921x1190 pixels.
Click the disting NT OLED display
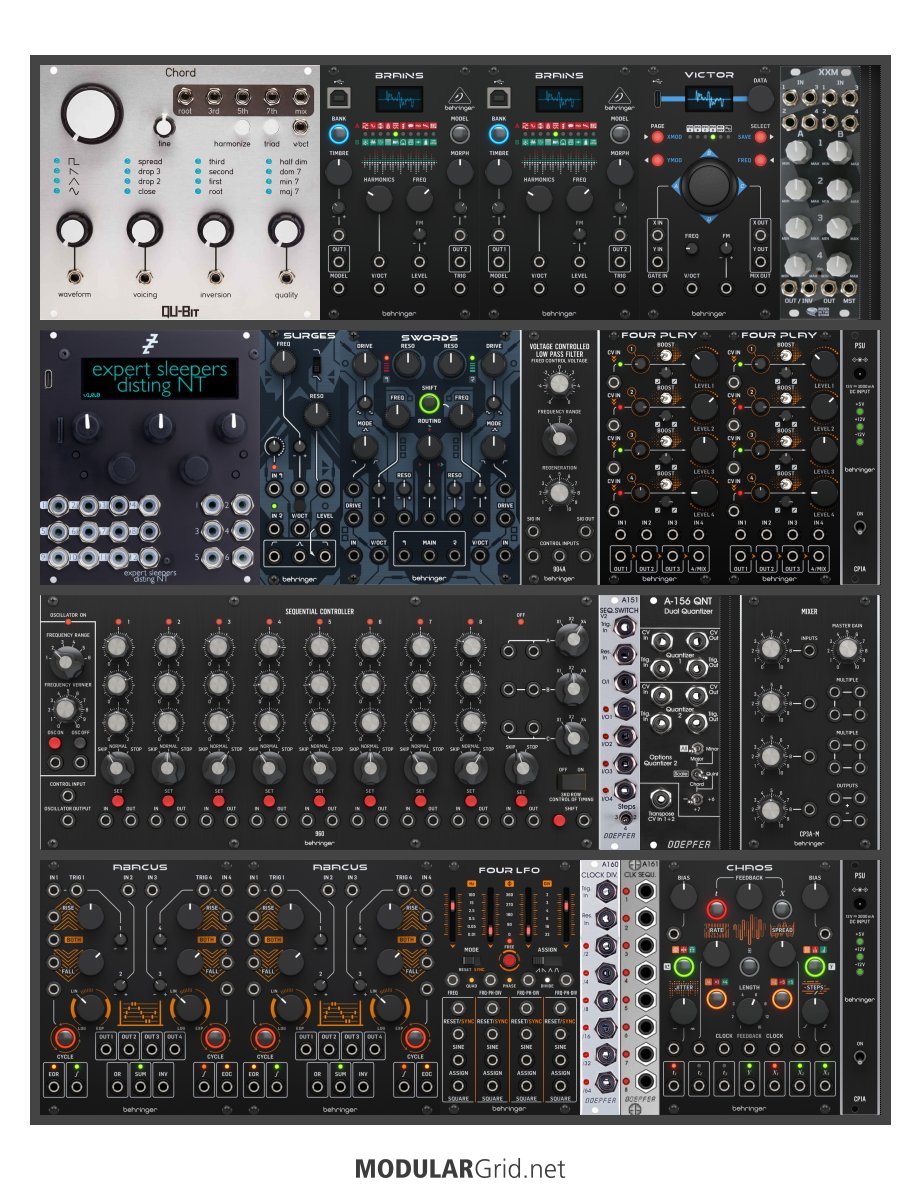click(x=159, y=378)
